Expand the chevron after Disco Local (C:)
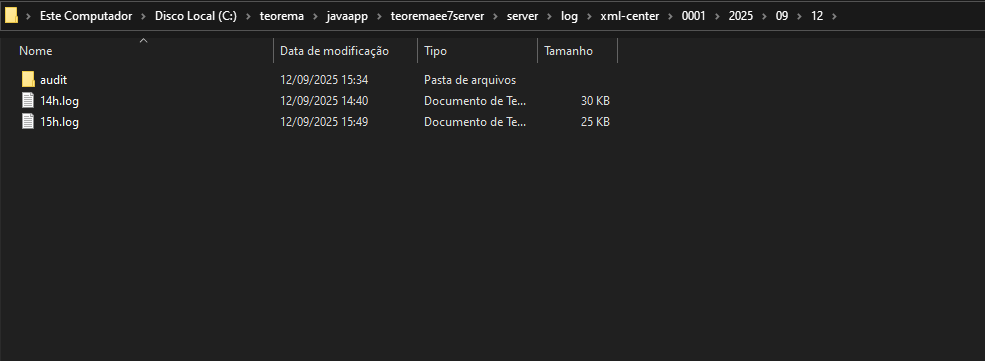The height and width of the screenshot is (361, 985). pos(249,16)
